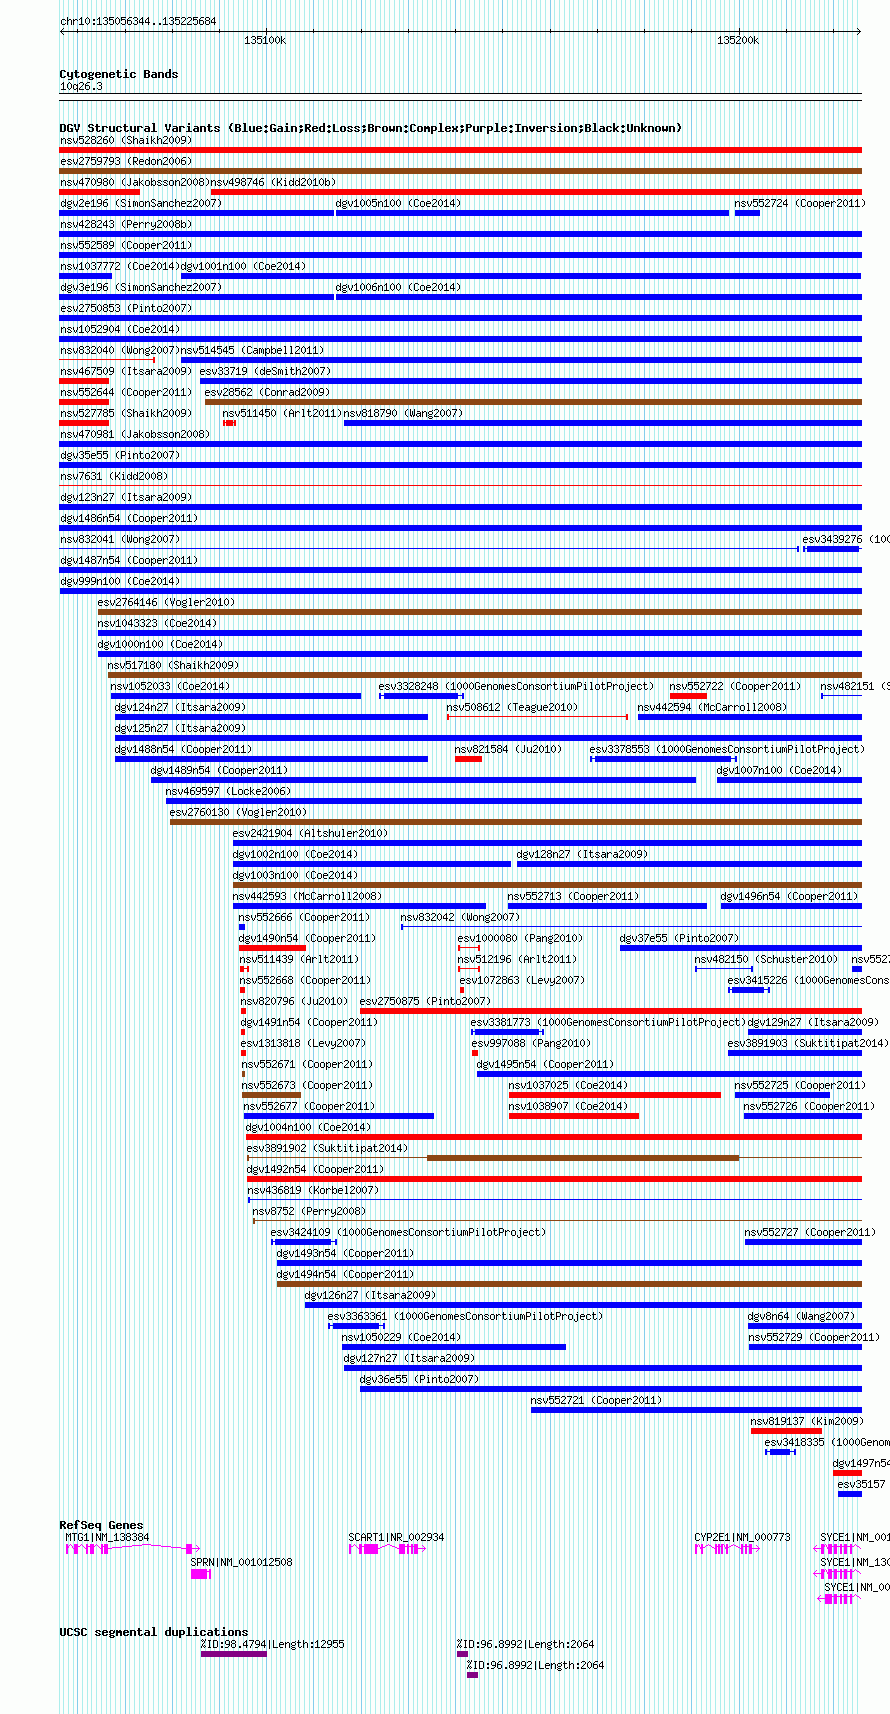Select the 10q26.3 cytogenetic band label
The image size is (890, 1714).
81,86
